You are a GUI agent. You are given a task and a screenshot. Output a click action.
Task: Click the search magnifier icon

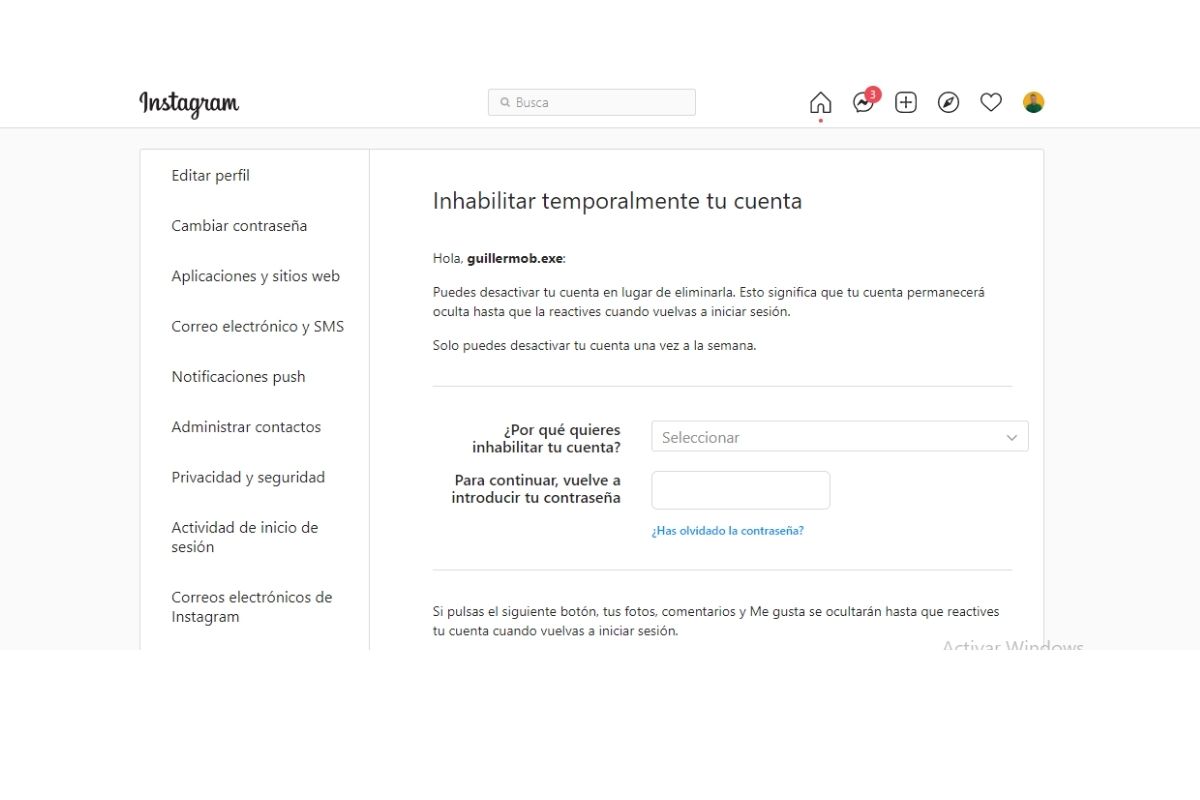pyautogui.click(x=506, y=102)
